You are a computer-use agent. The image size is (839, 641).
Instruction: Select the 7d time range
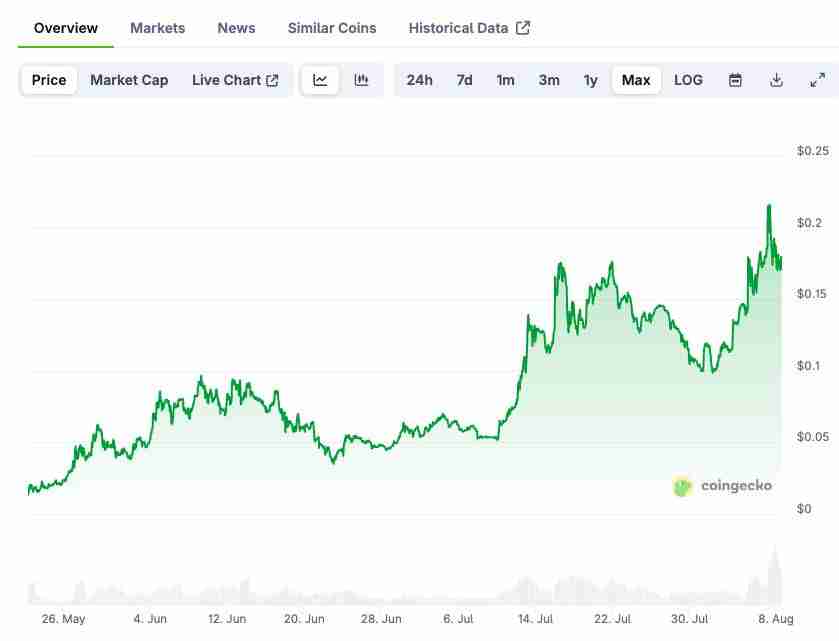coord(464,80)
